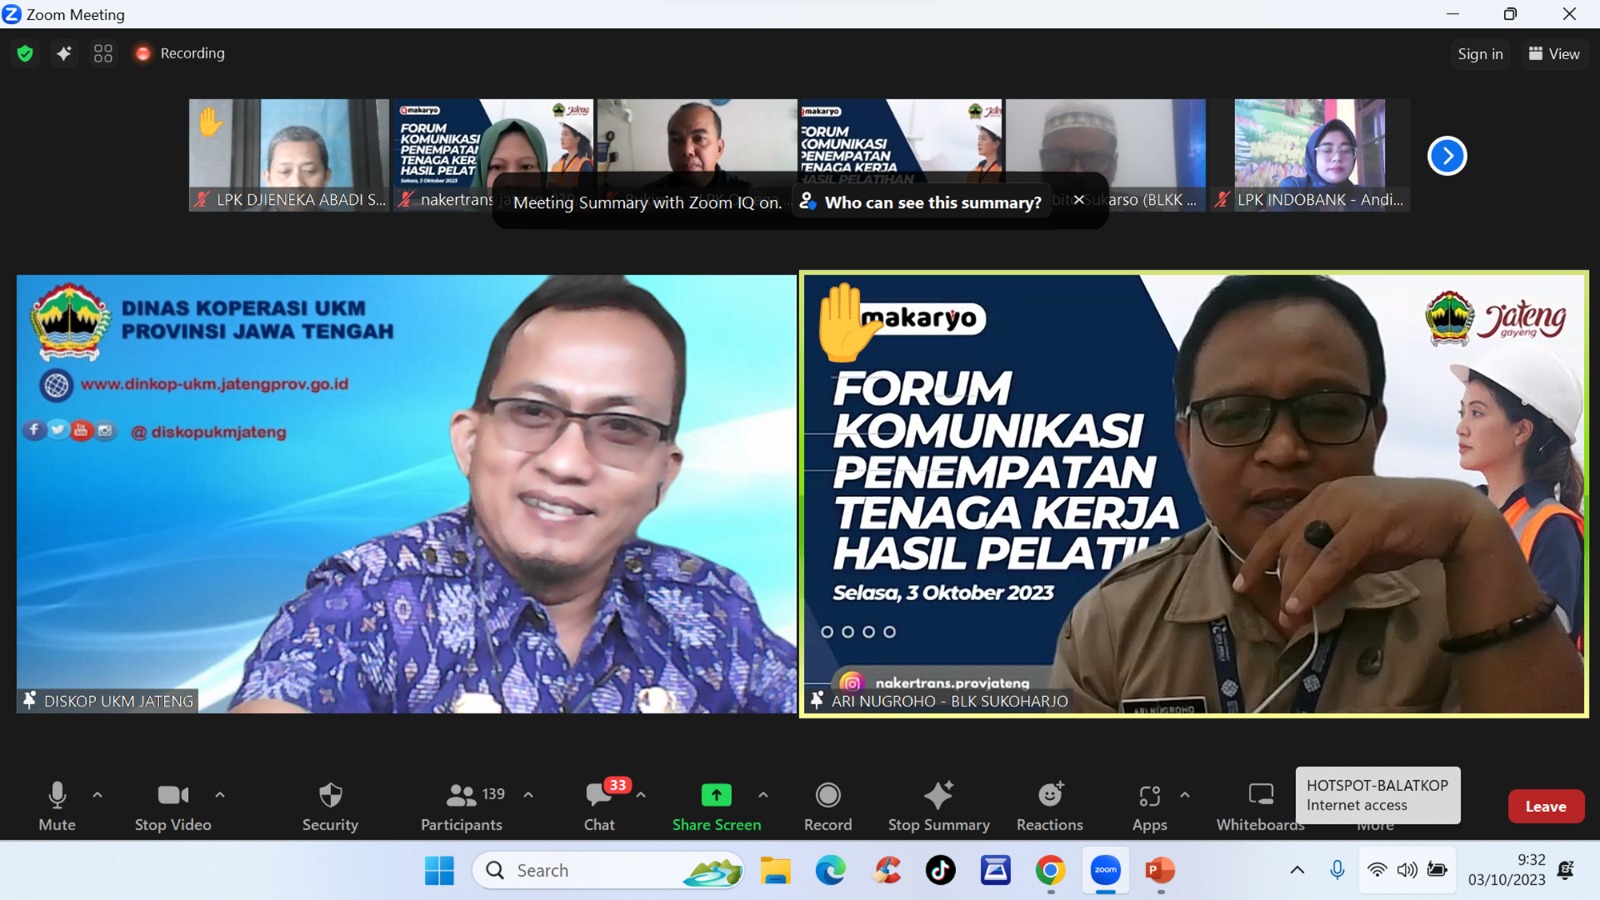The image size is (1600, 900).
Task: Click the Sign in link
Action: pyautogui.click(x=1480, y=54)
